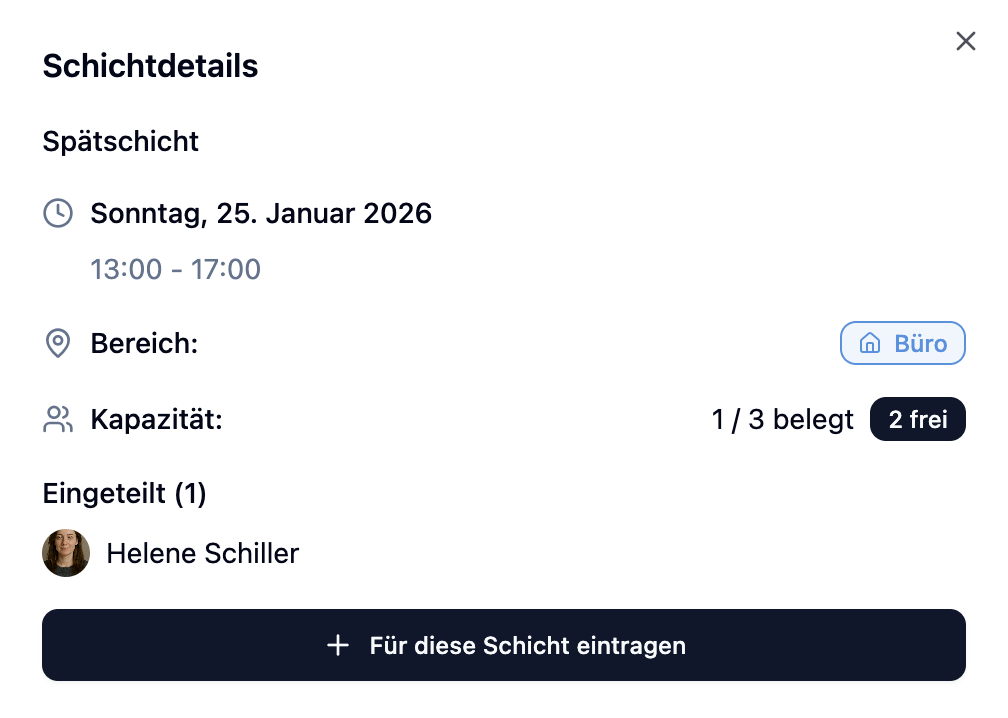Click the date Sonntag, 25. Januar 2026
1008x718 pixels.
tap(261, 213)
